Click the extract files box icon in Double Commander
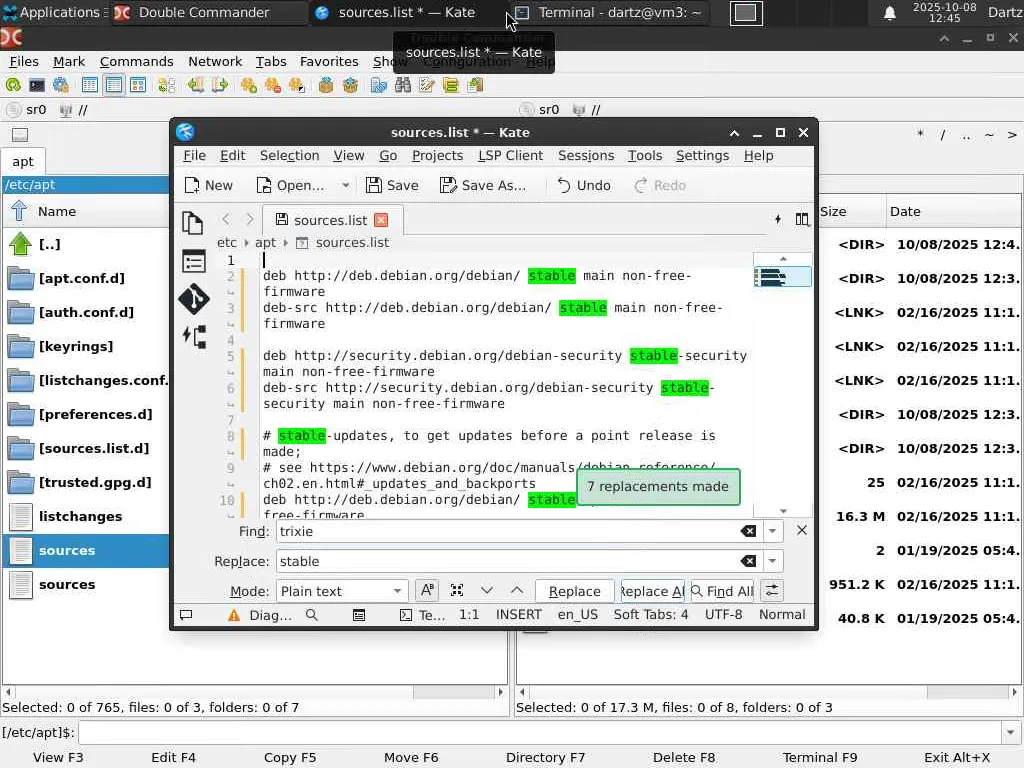This screenshot has width=1024, height=768. [x=350, y=85]
